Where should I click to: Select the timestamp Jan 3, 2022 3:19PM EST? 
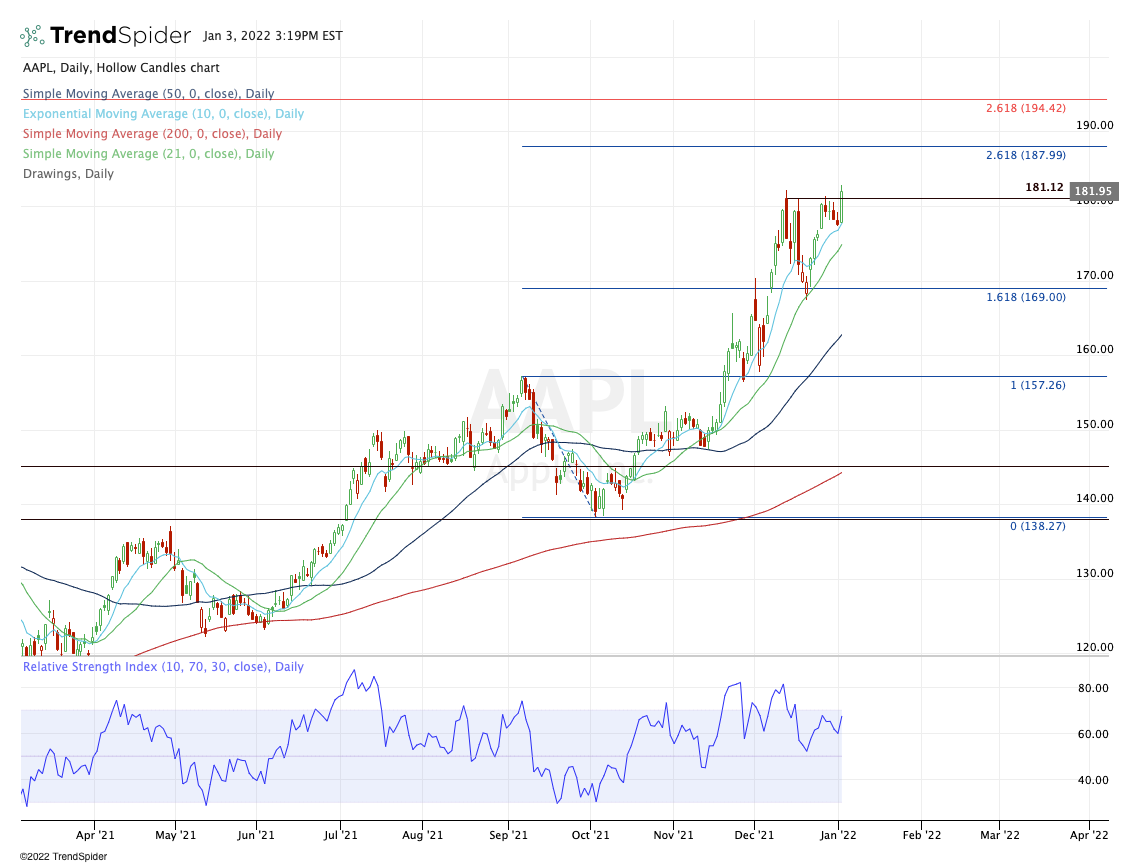tap(273, 36)
